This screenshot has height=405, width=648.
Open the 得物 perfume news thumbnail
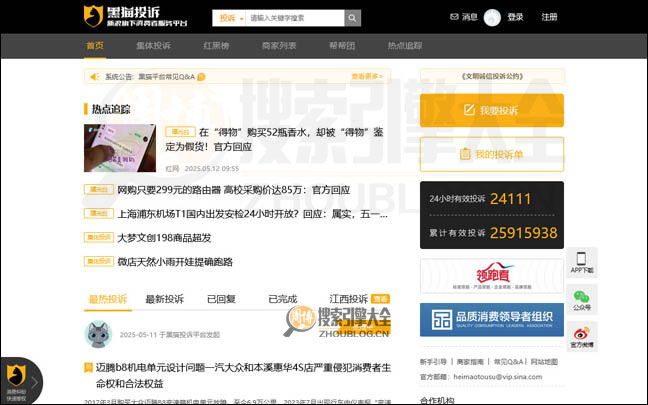coord(120,148)
